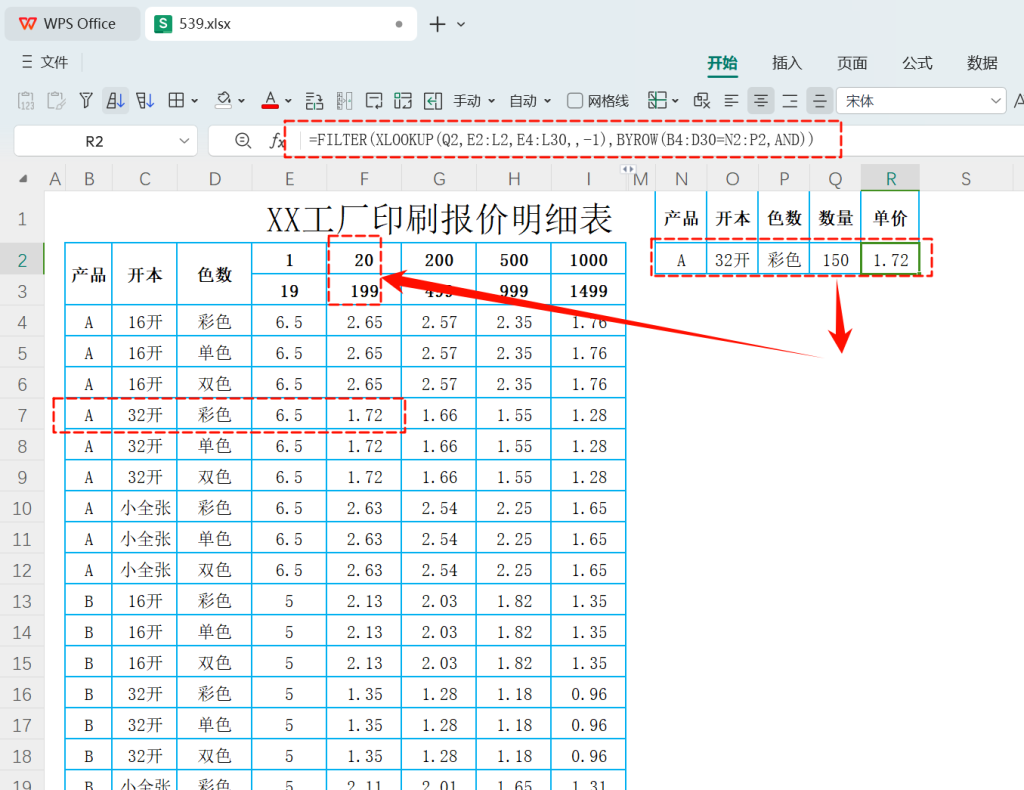This screenshot has height=790, width=1024.
Task: Click the zoom magnifier in formula bar
Action: [x=243, y=141]
